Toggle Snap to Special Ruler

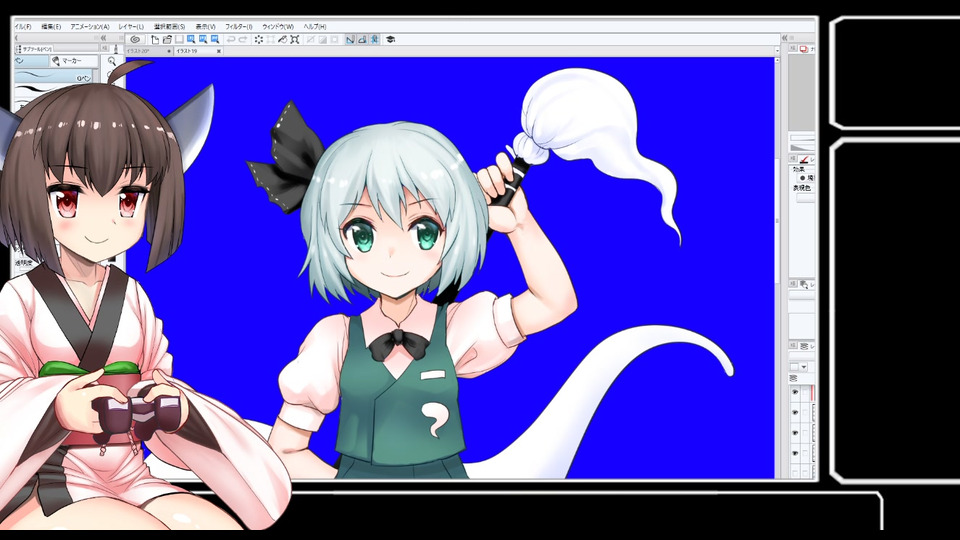pyautogui.click(x=362, y=39)
